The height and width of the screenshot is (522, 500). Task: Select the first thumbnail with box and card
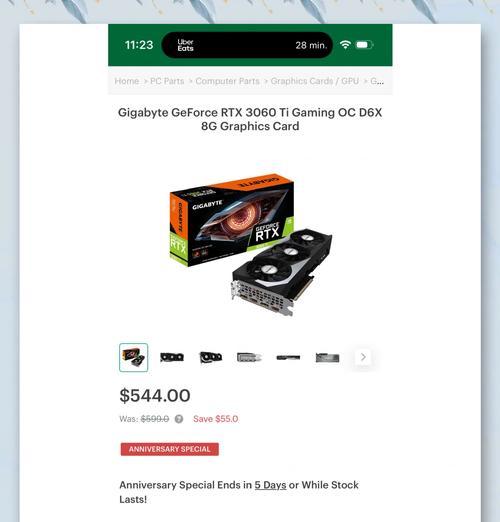(133, 357)
